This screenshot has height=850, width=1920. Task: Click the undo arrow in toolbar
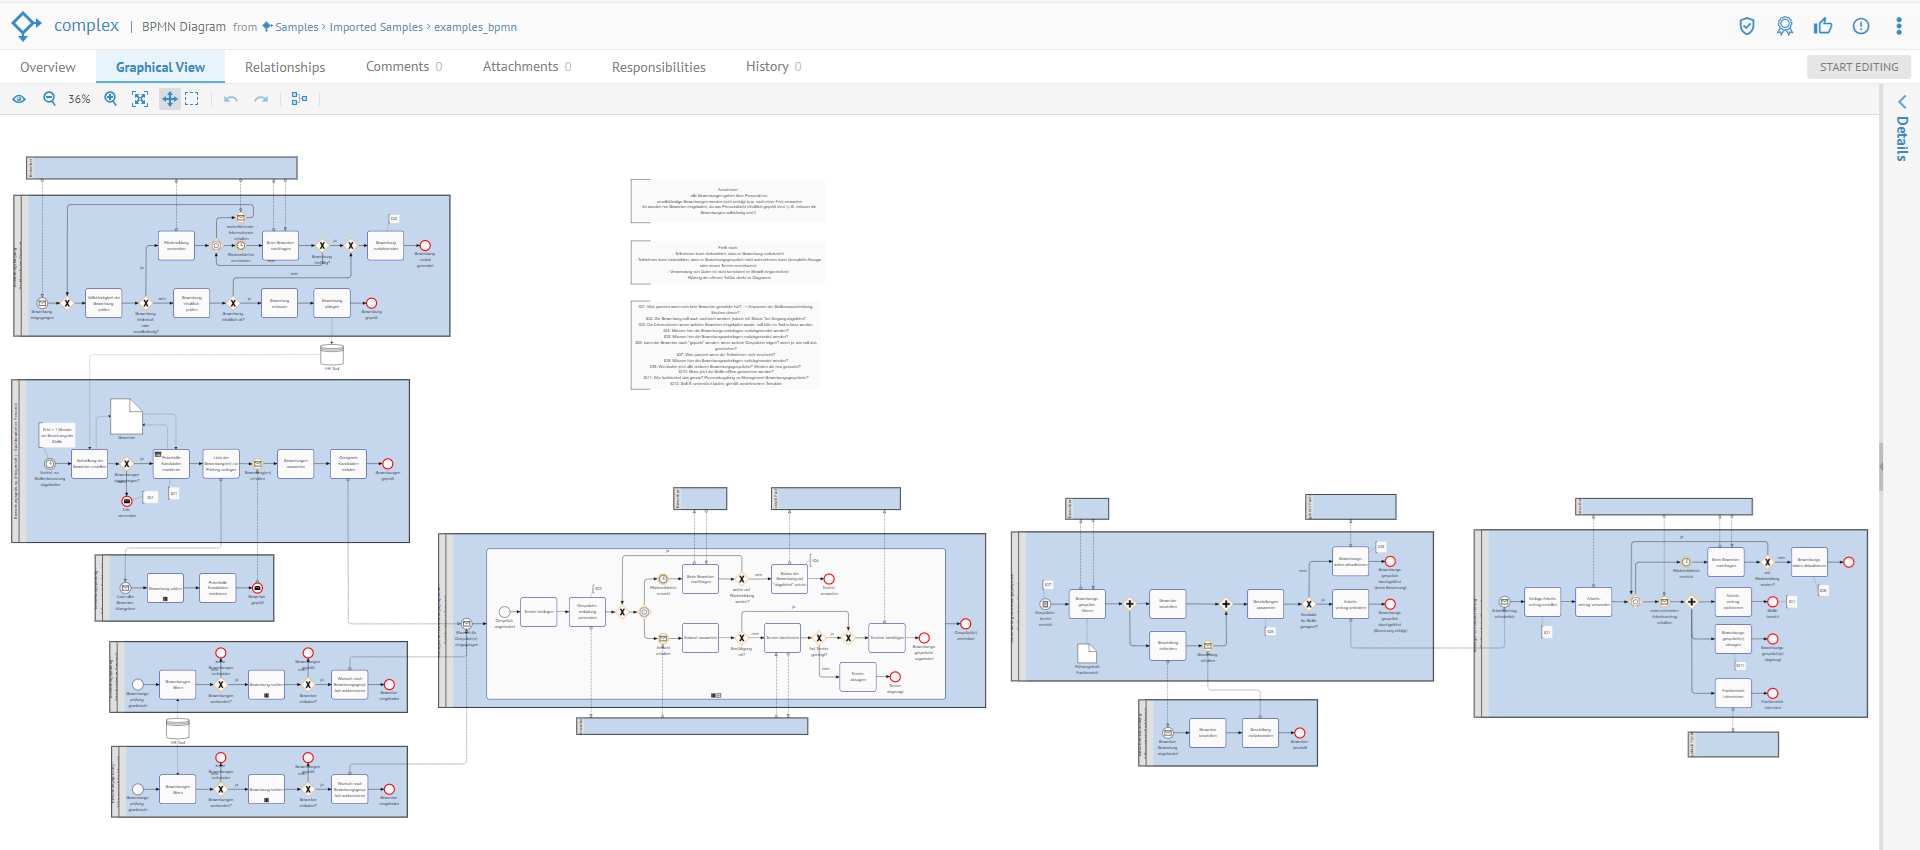coord(231,99)
